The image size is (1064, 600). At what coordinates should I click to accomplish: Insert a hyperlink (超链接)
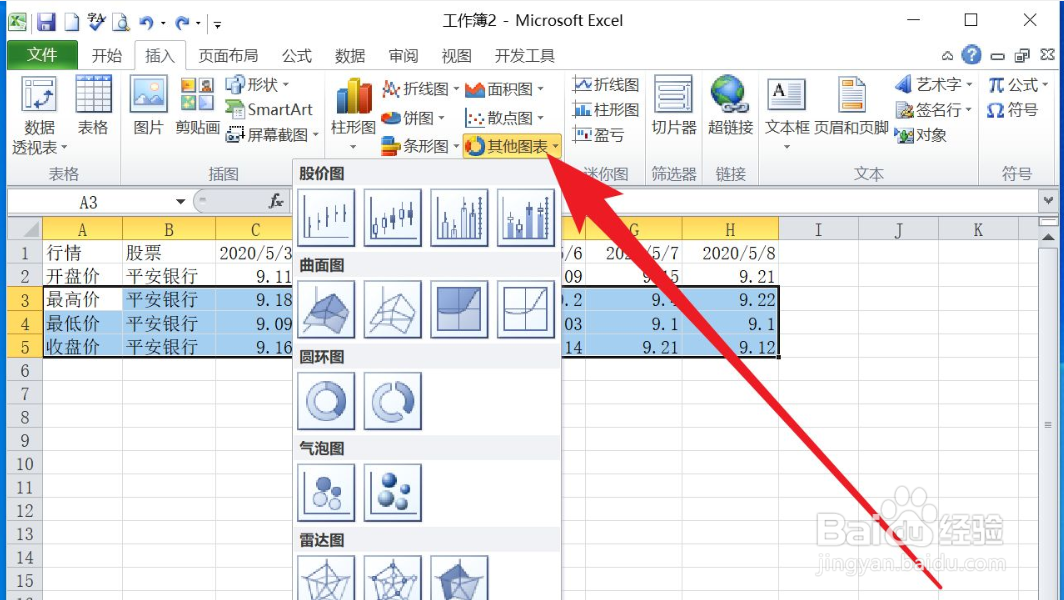(730, 106)
